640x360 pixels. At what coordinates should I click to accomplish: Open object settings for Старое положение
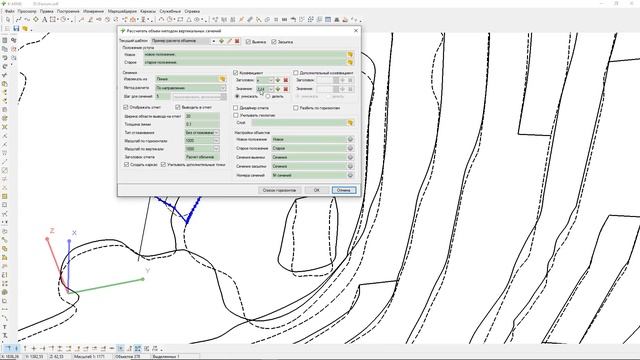click(350, 149)
